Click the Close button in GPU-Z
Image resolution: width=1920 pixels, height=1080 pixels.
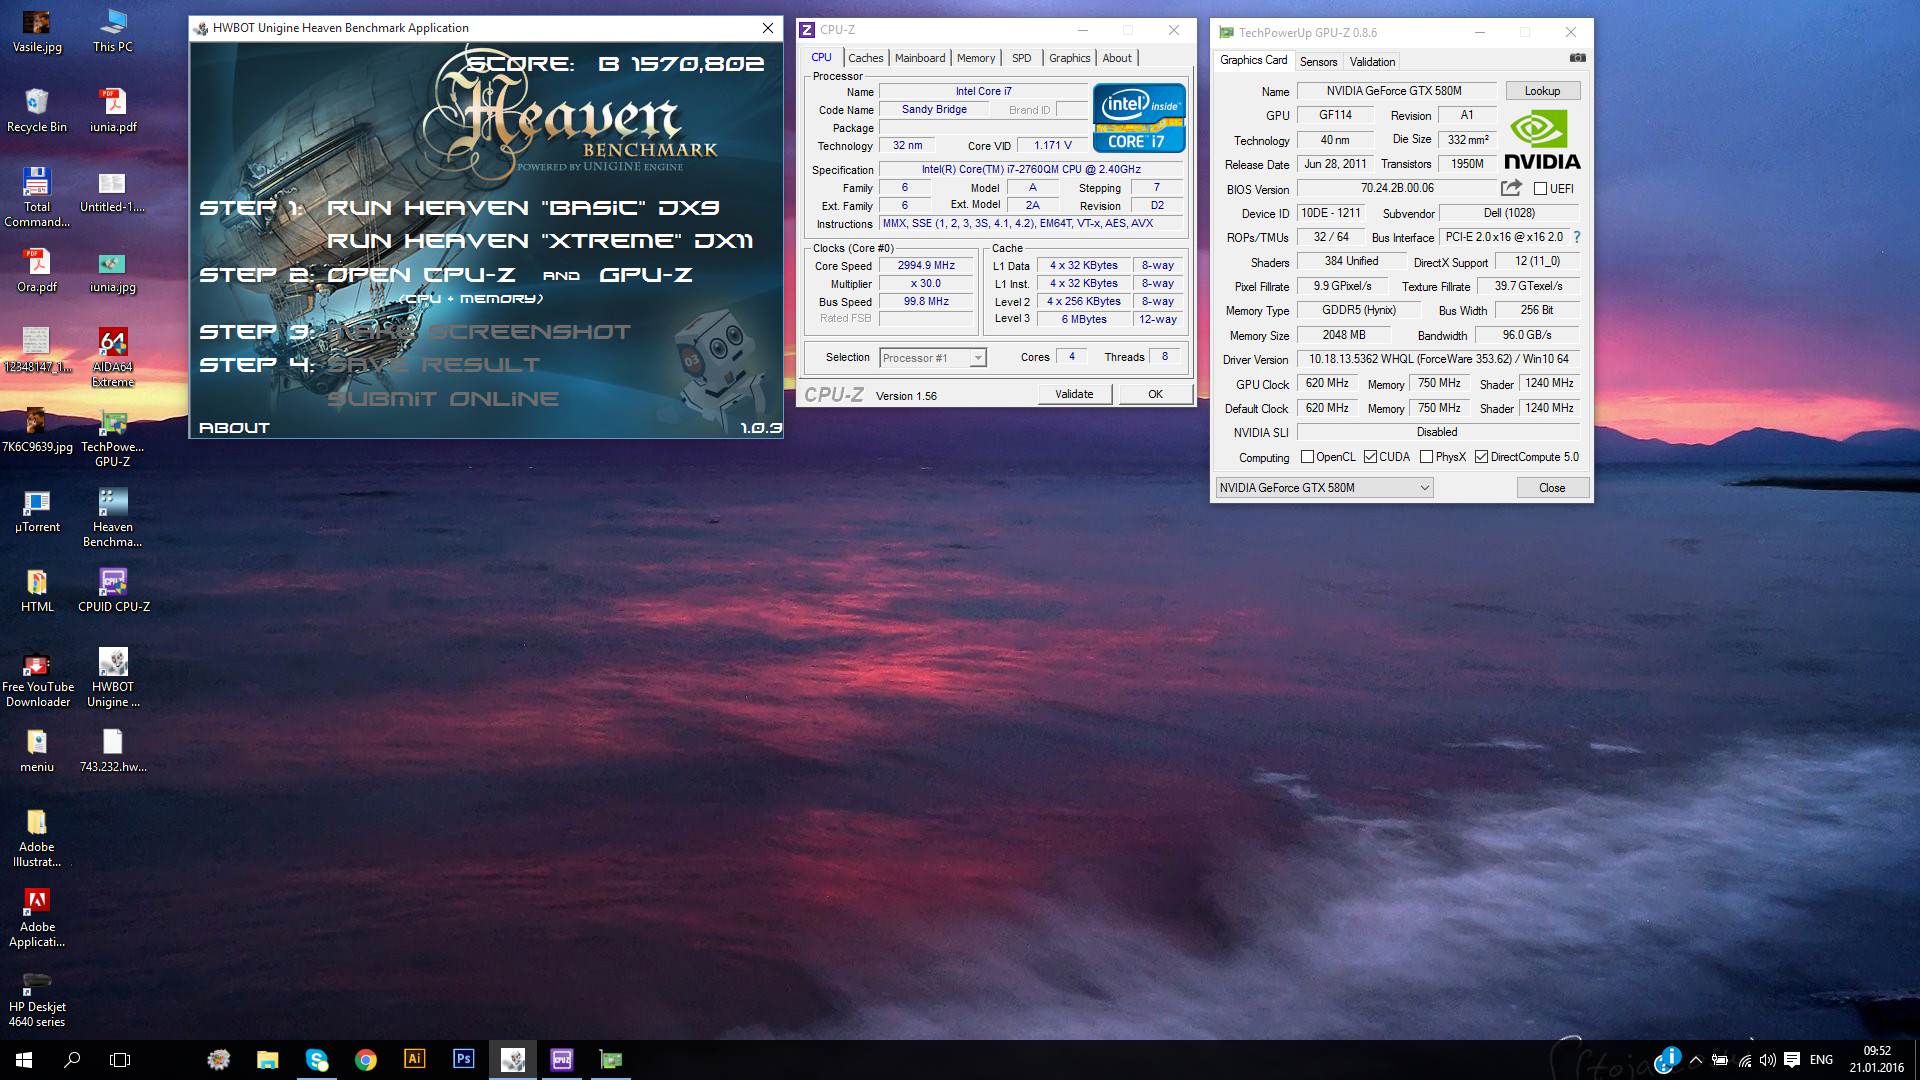coord(1552,488)
